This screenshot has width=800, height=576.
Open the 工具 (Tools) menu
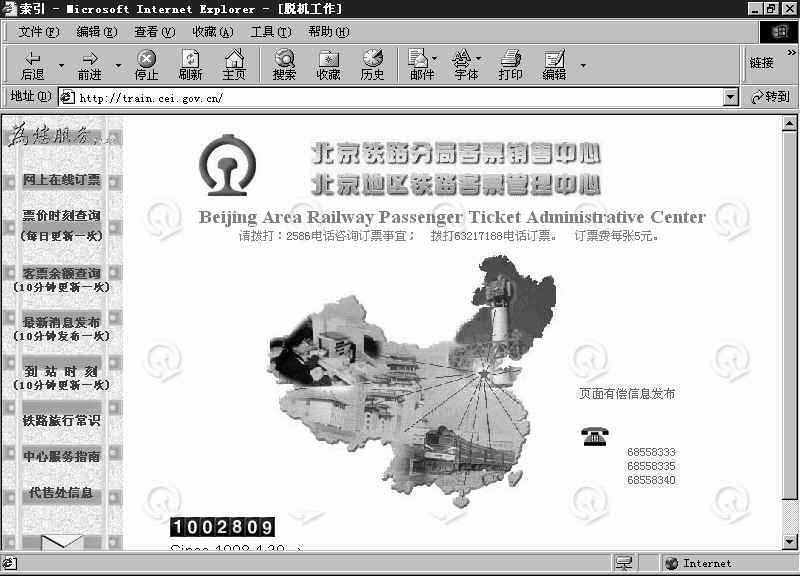click(x=268, y=31)
